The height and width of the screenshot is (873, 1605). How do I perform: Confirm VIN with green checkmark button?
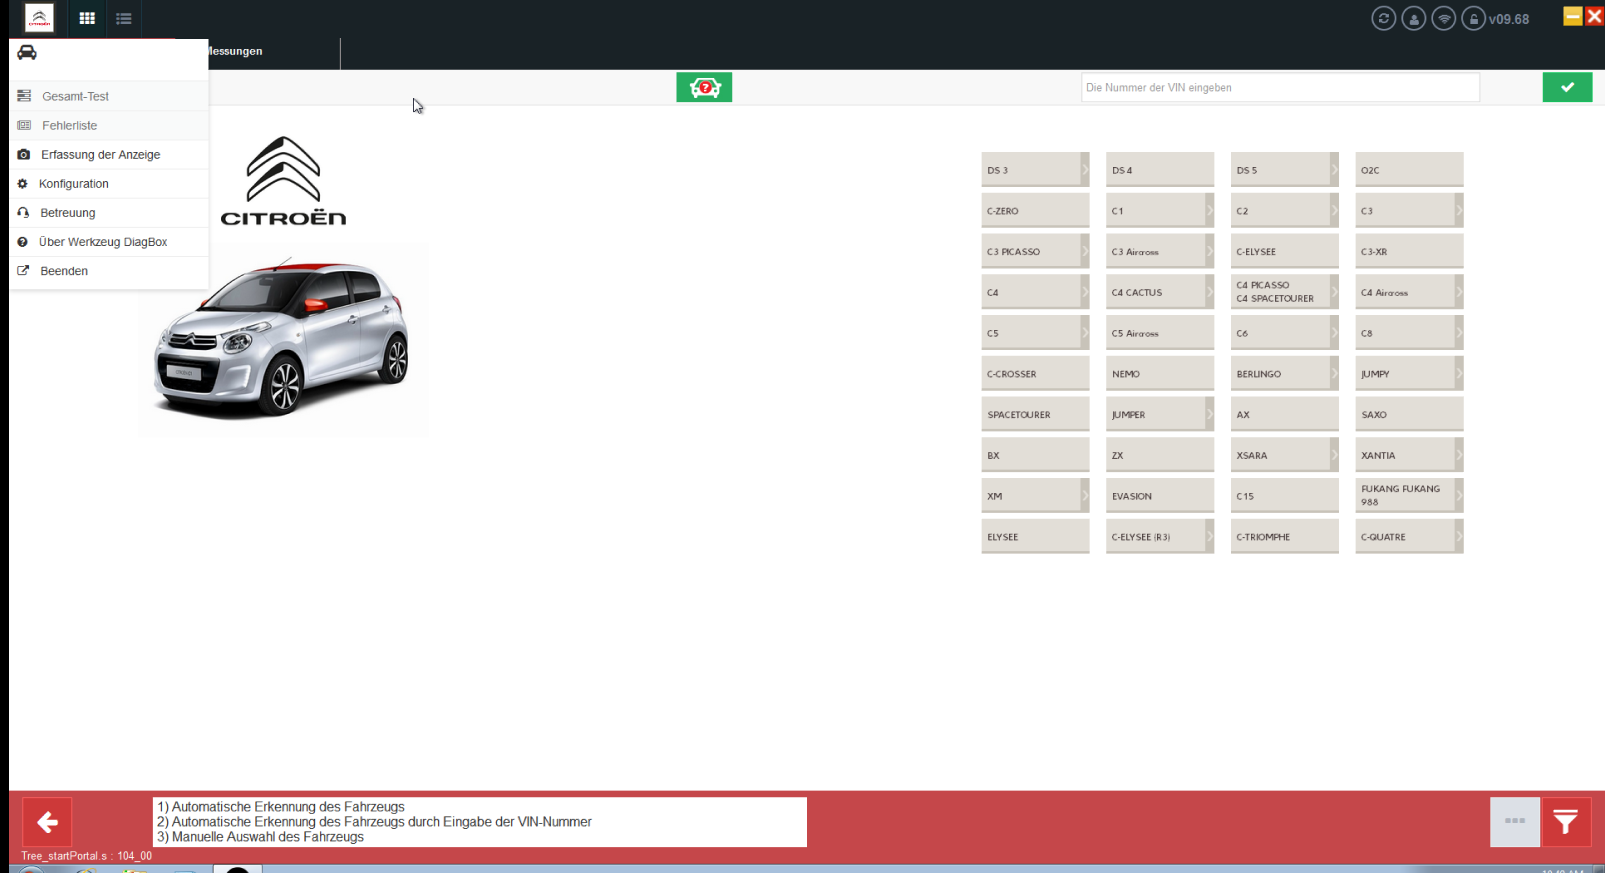tap(1567, 88)
